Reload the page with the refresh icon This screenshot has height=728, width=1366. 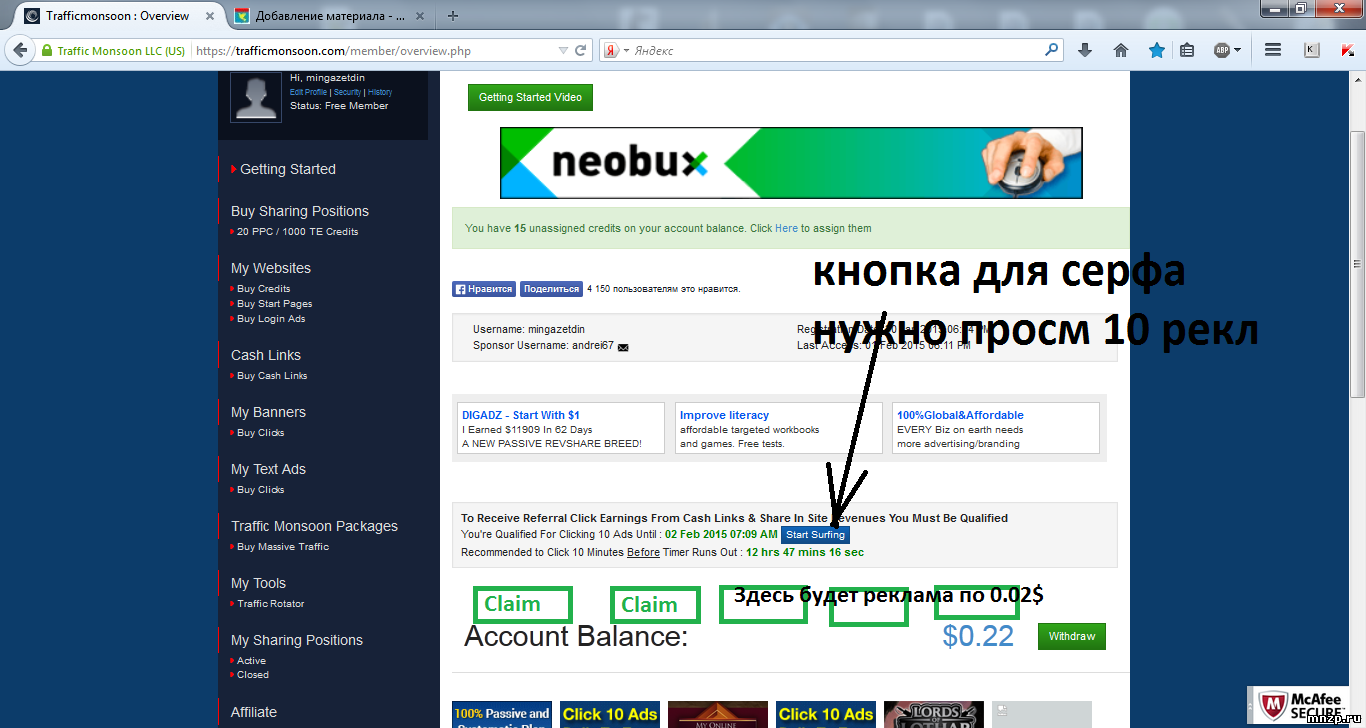[581, 50]
